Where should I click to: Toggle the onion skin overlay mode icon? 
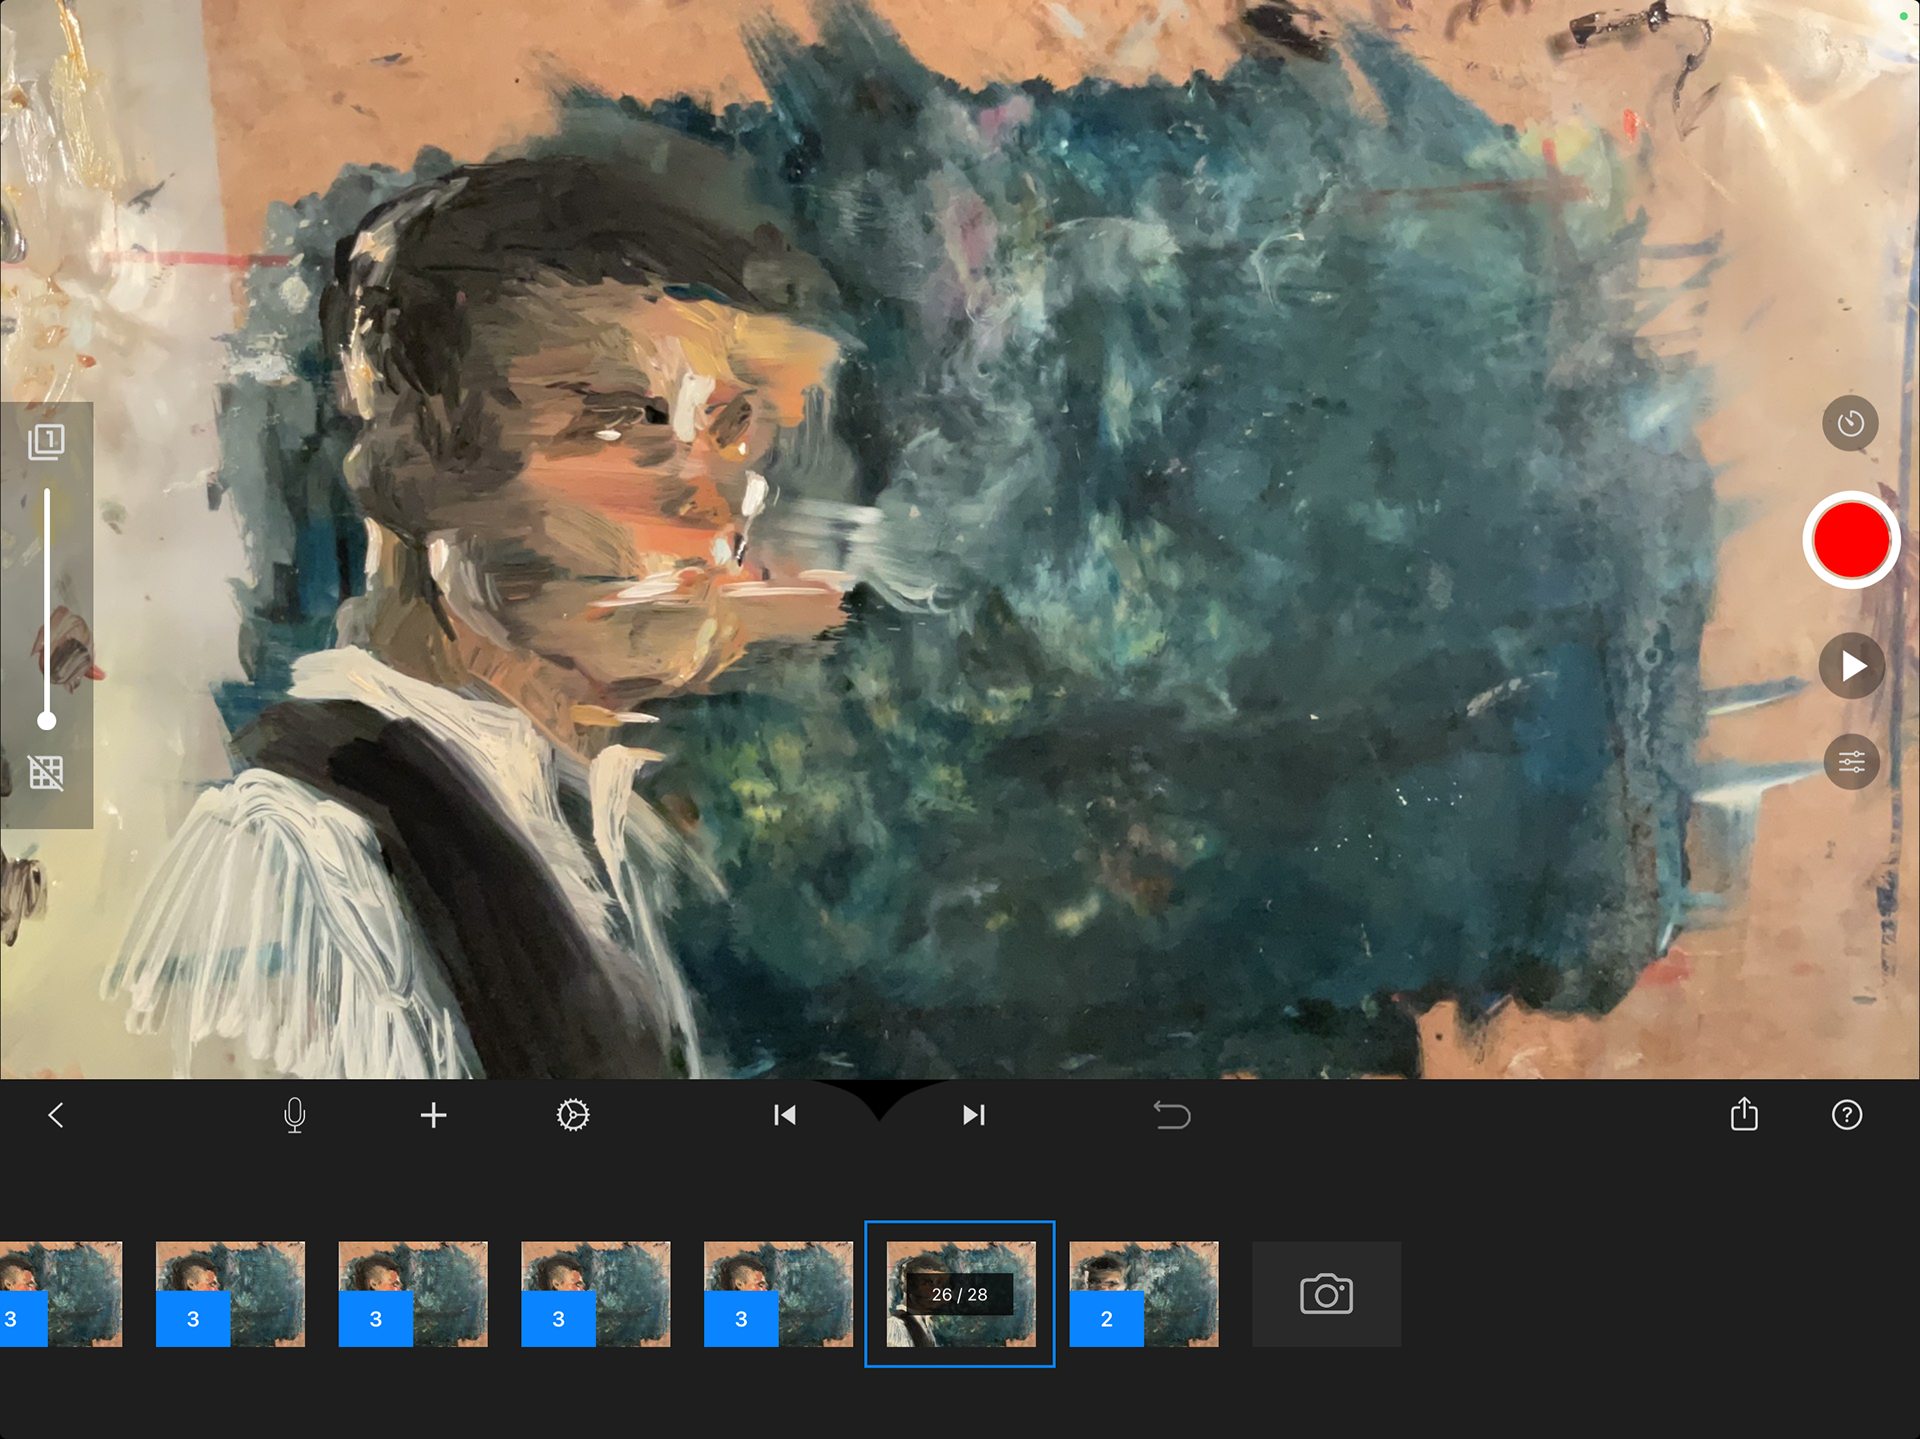pyautogui.click(x=46, y=441)
